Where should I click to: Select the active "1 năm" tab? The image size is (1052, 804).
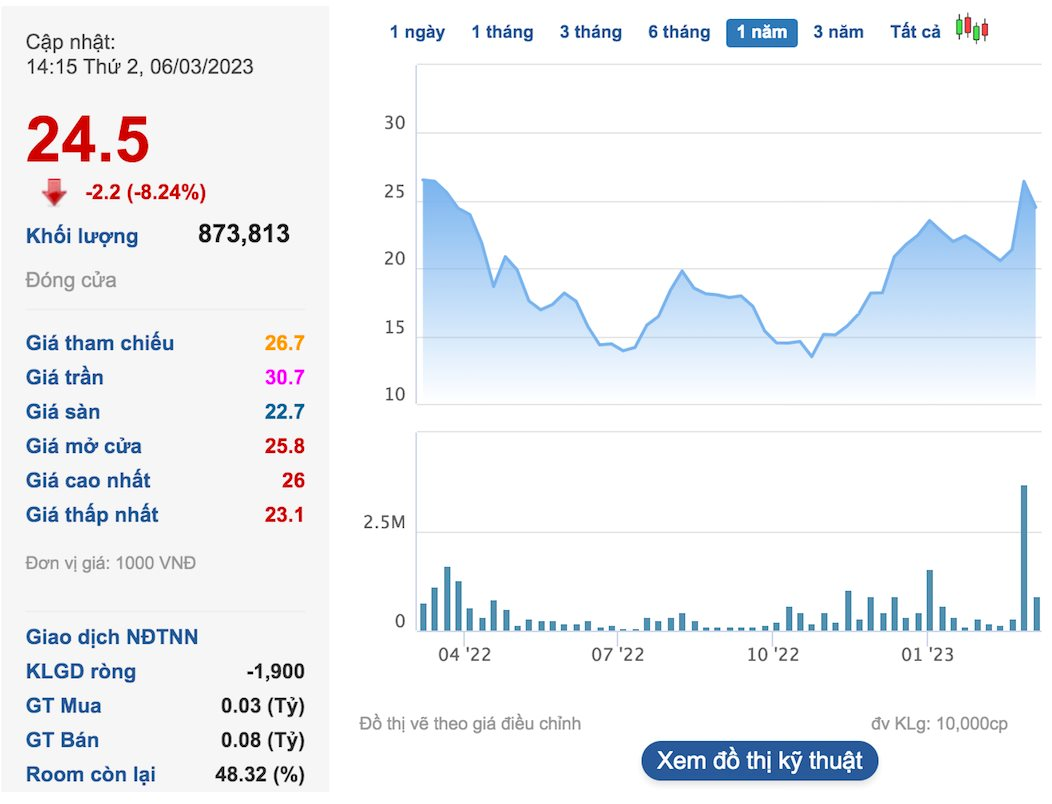761,32
